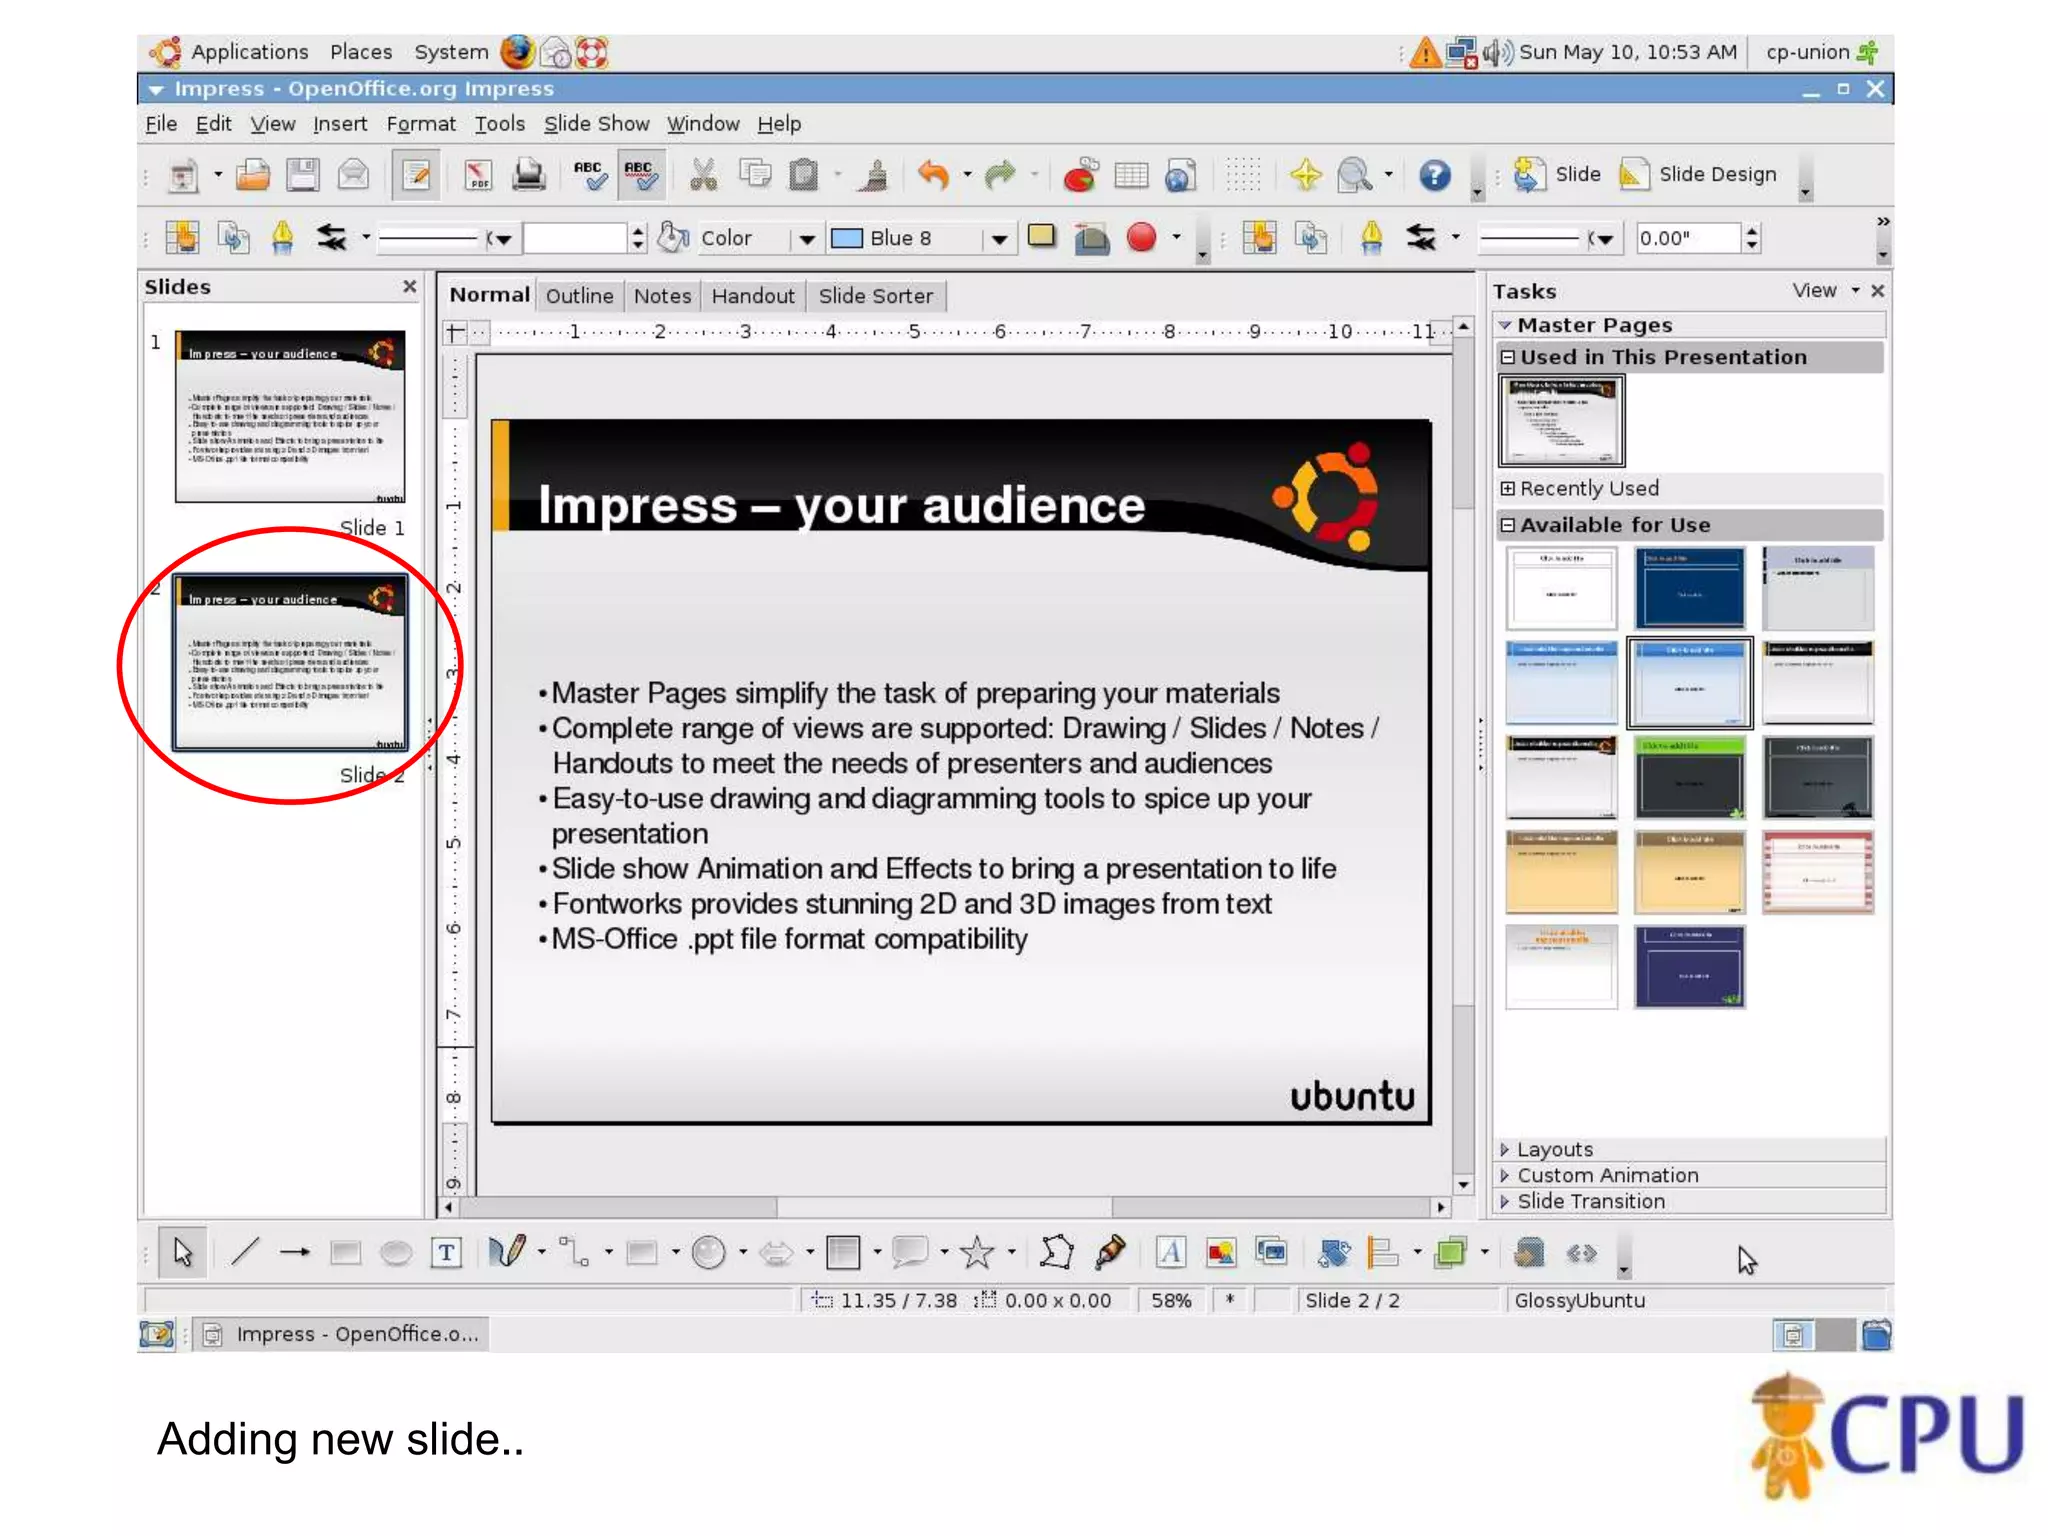The height and width of the screenshot is (1536, 2048).
Task: Select the Line drawing tool
Action: (245, 1252)
